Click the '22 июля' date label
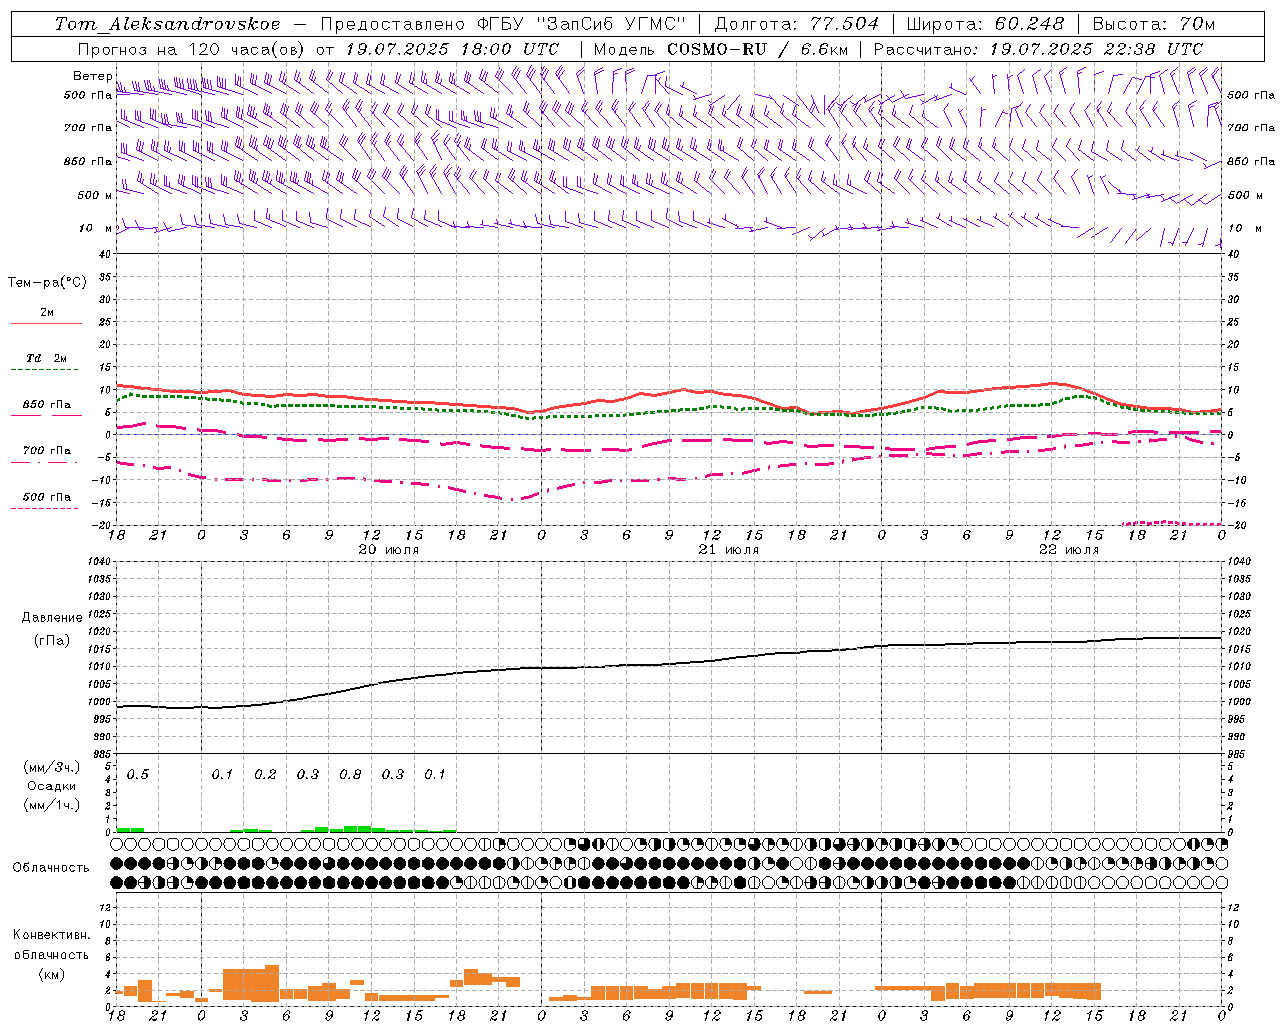 [1068, 550]
